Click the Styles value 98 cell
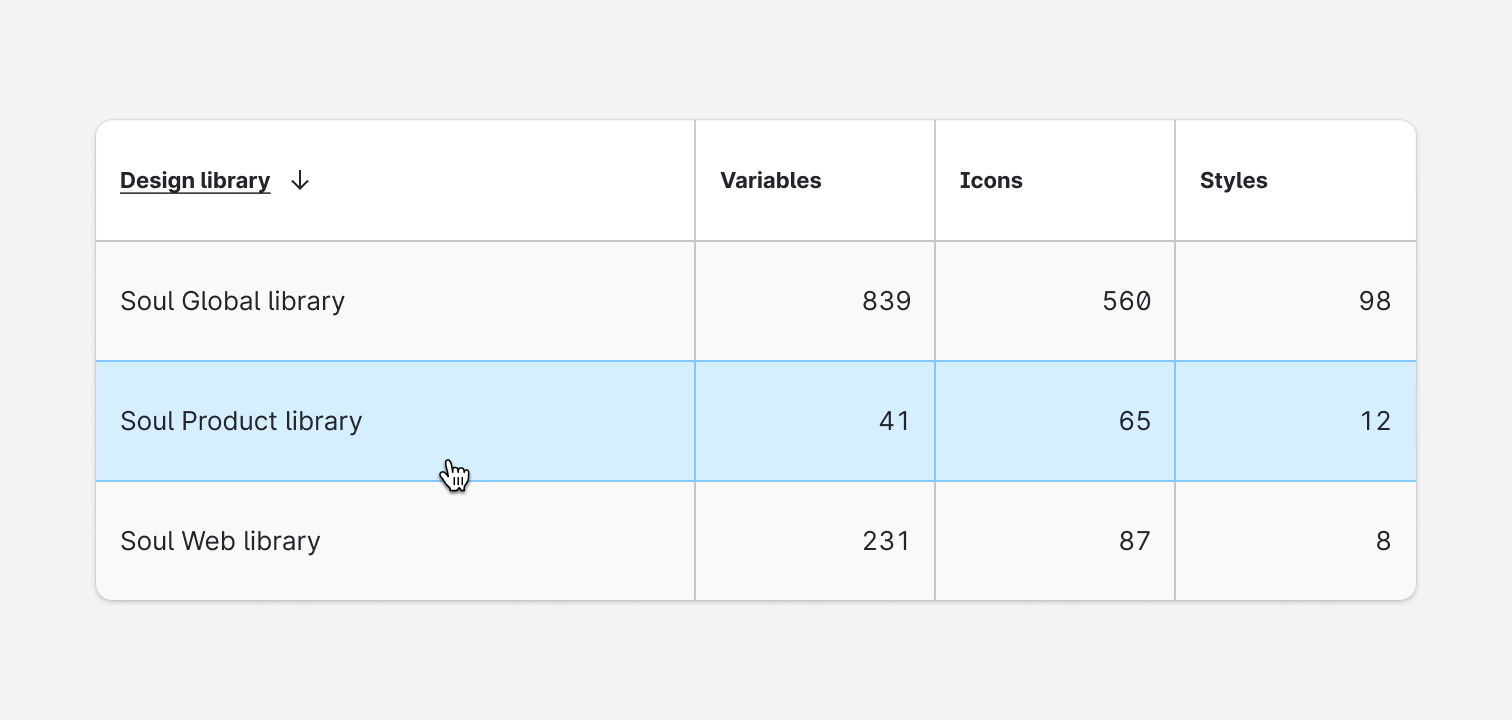 click(x=1376, y=300)
